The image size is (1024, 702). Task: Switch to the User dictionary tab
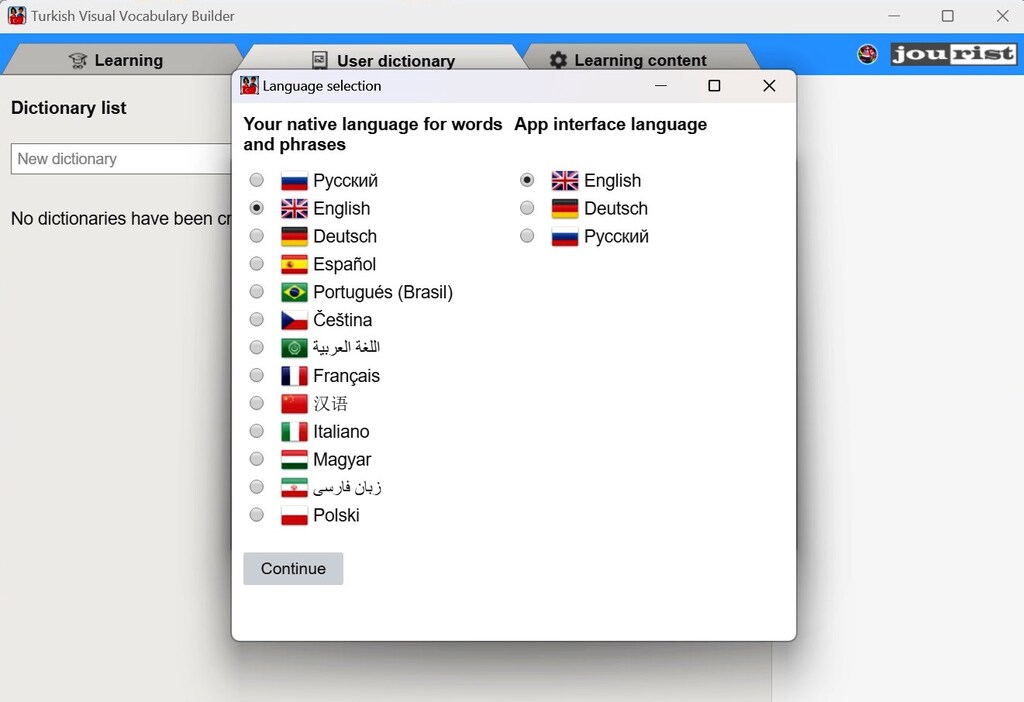[x=385, y=59]
